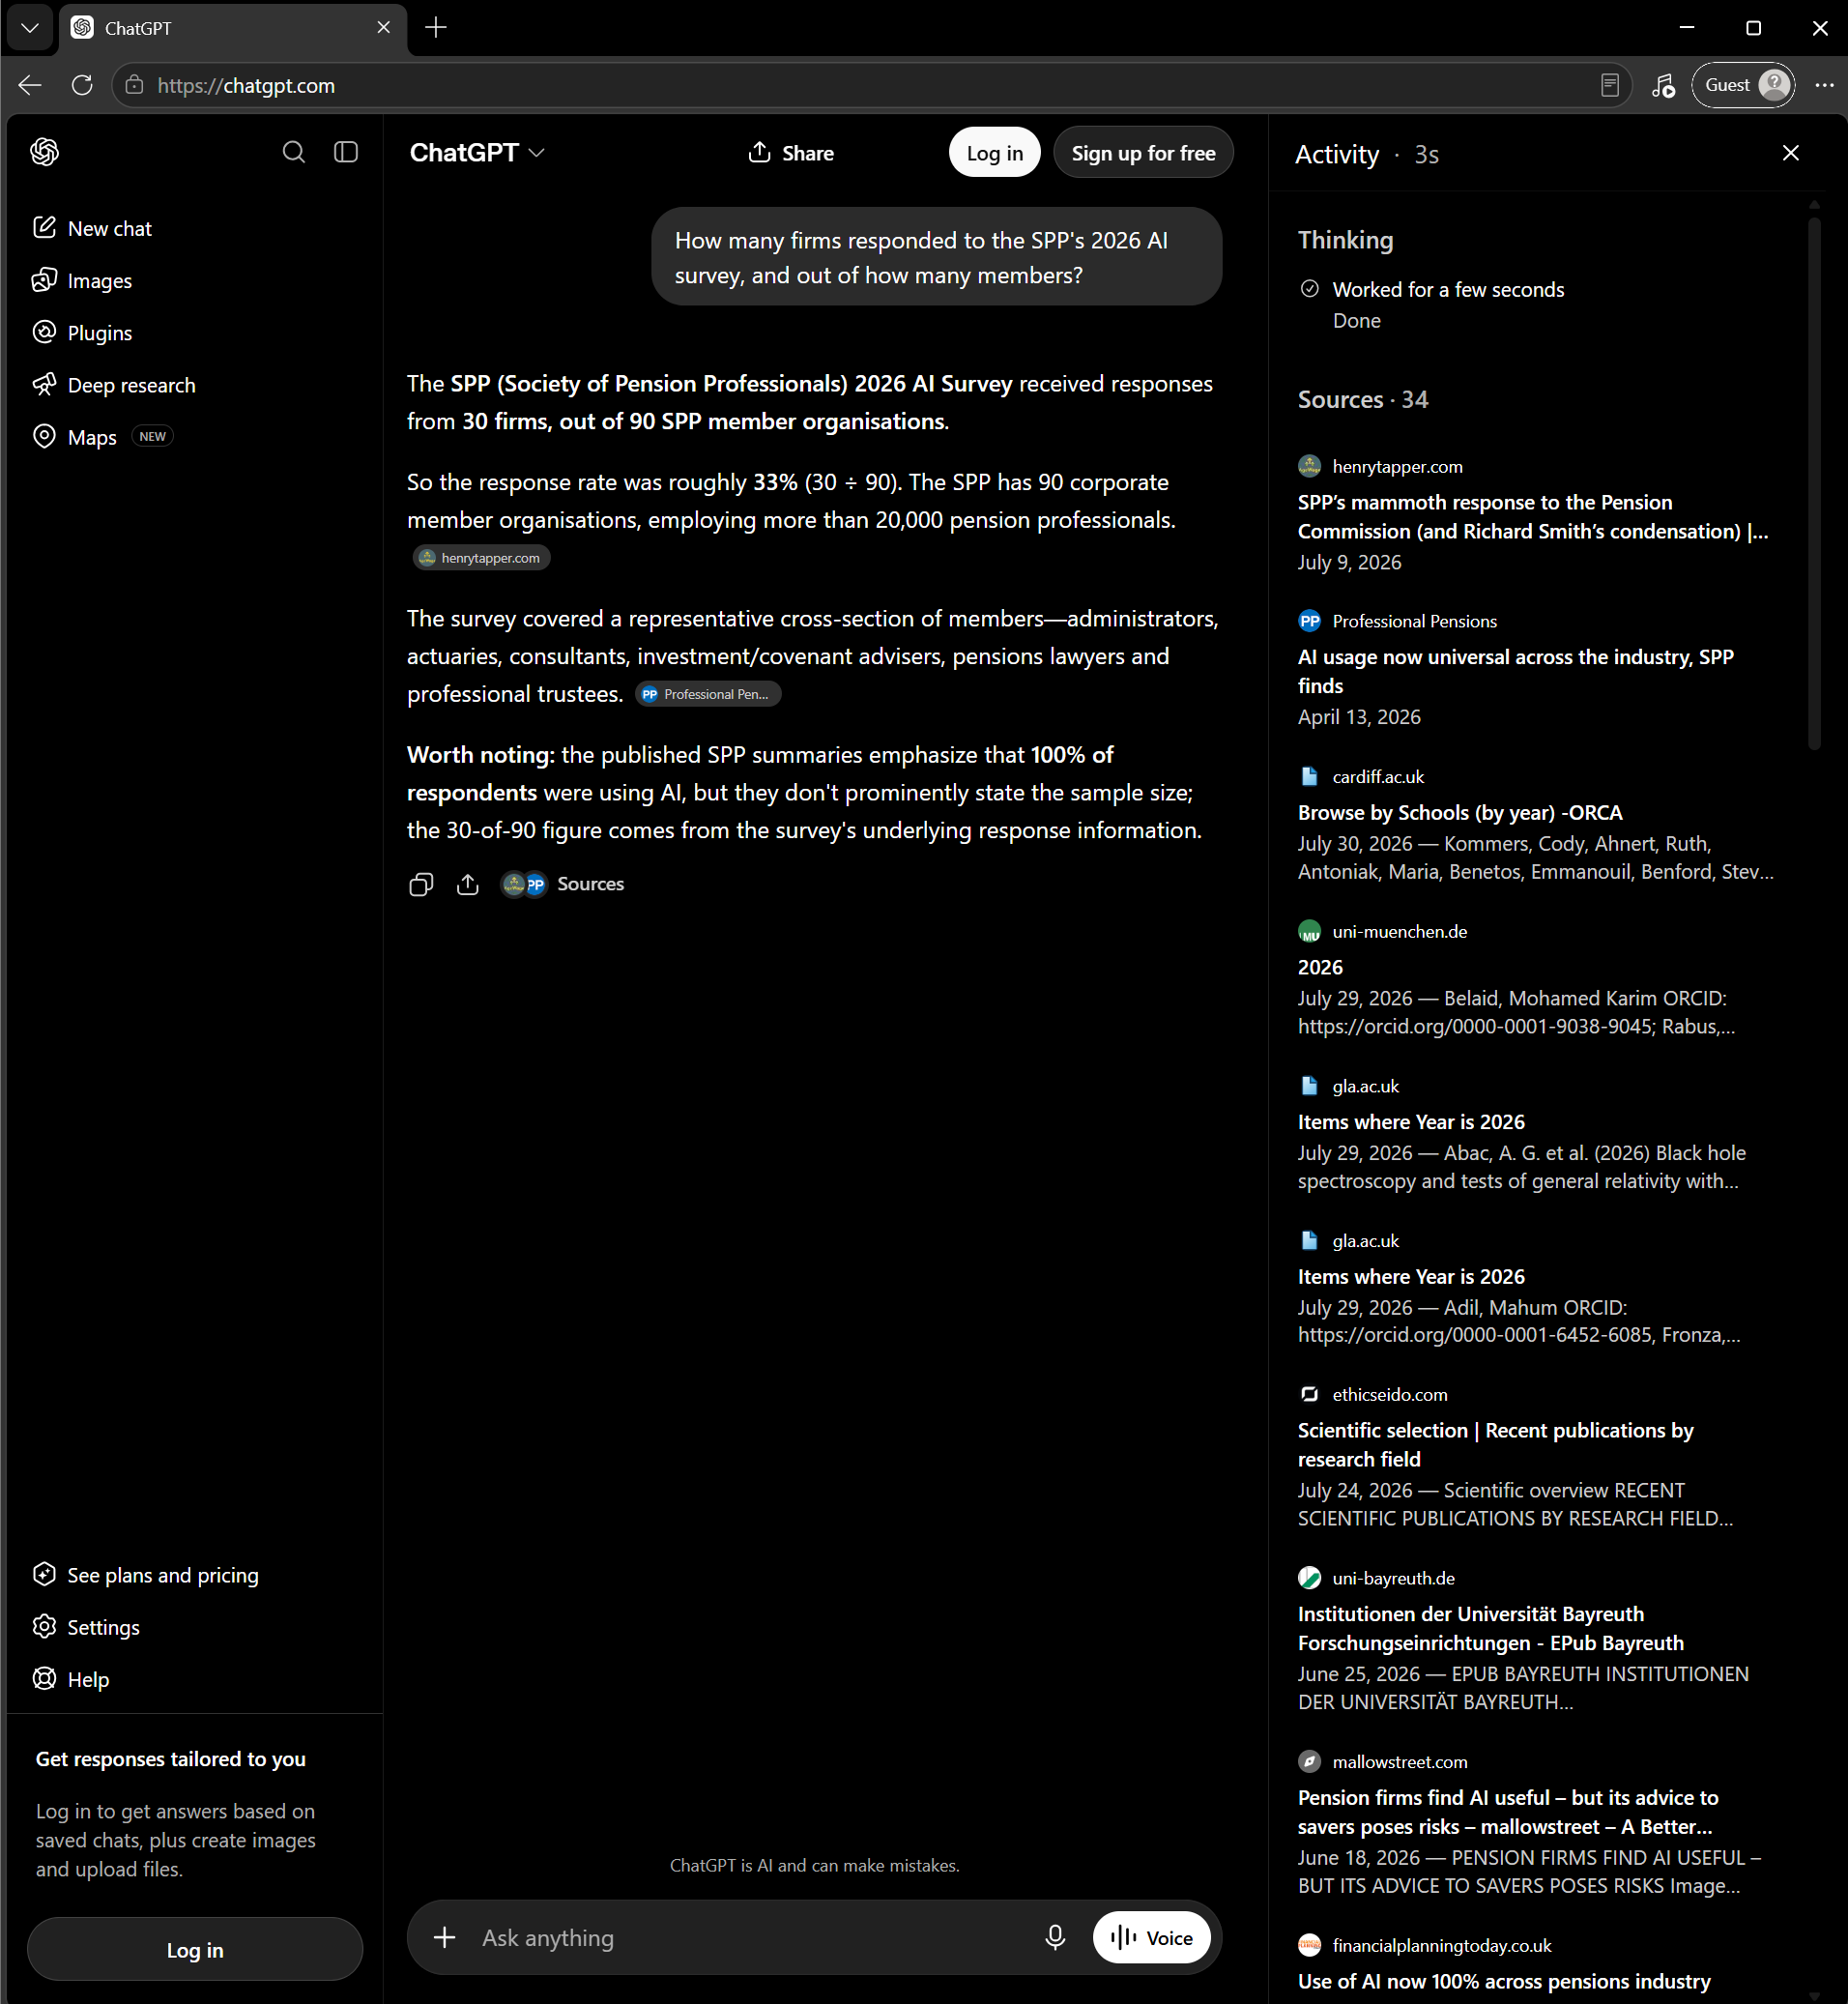Open Pension firms find AI useful source

pos(1508,1812)
